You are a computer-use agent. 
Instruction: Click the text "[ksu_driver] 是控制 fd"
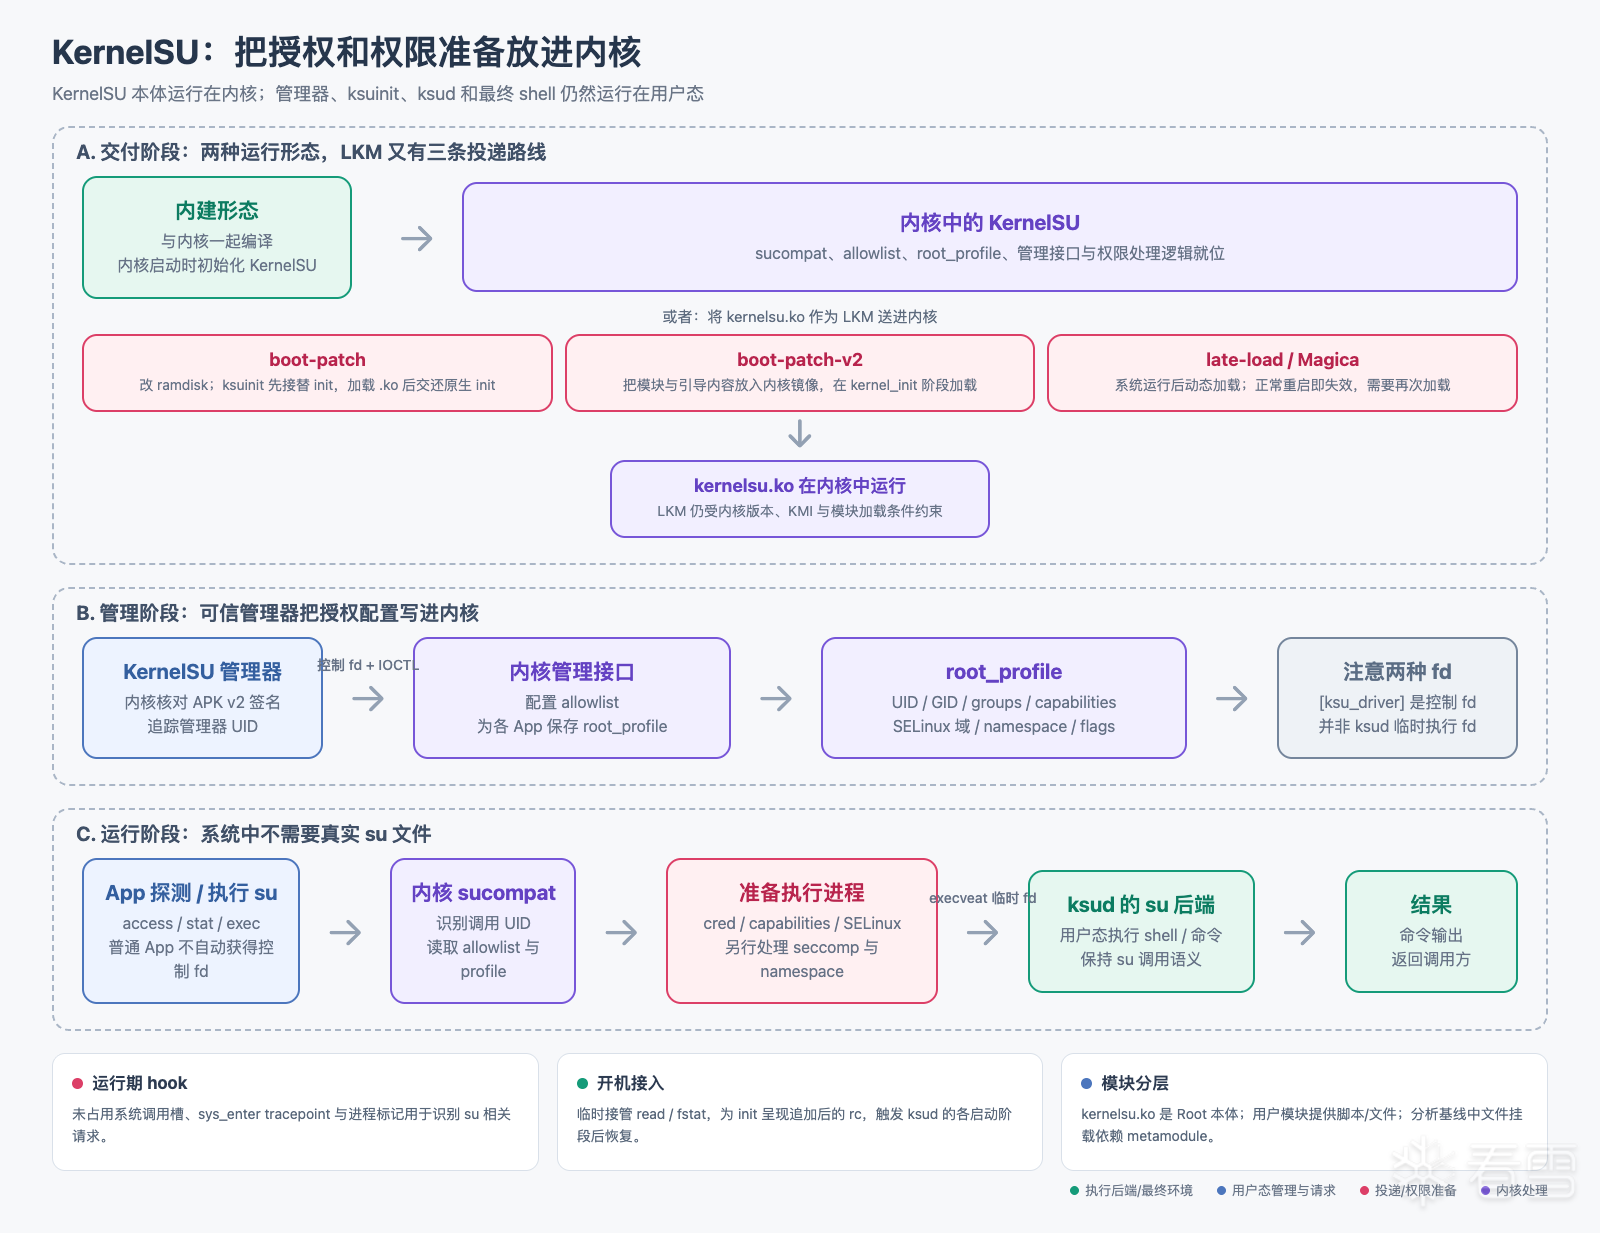pos(1397,702)
